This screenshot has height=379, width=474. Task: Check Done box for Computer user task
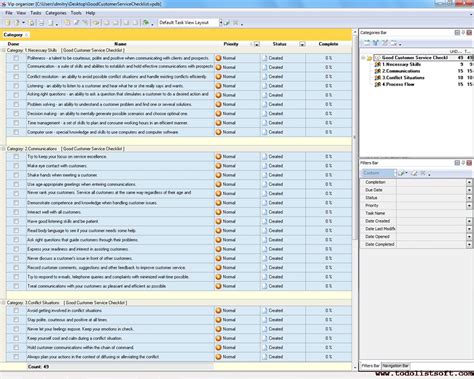click(16, 132)
